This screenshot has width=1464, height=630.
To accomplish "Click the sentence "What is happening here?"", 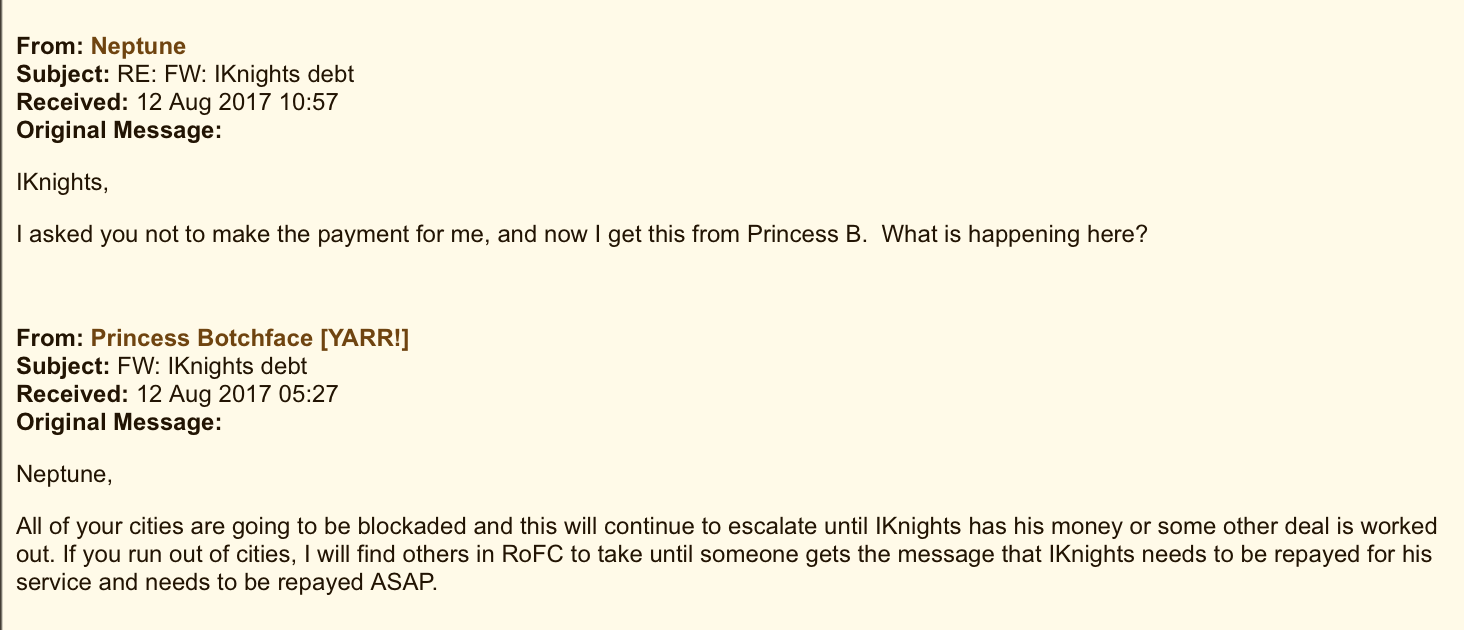I will click(1015, 235).
